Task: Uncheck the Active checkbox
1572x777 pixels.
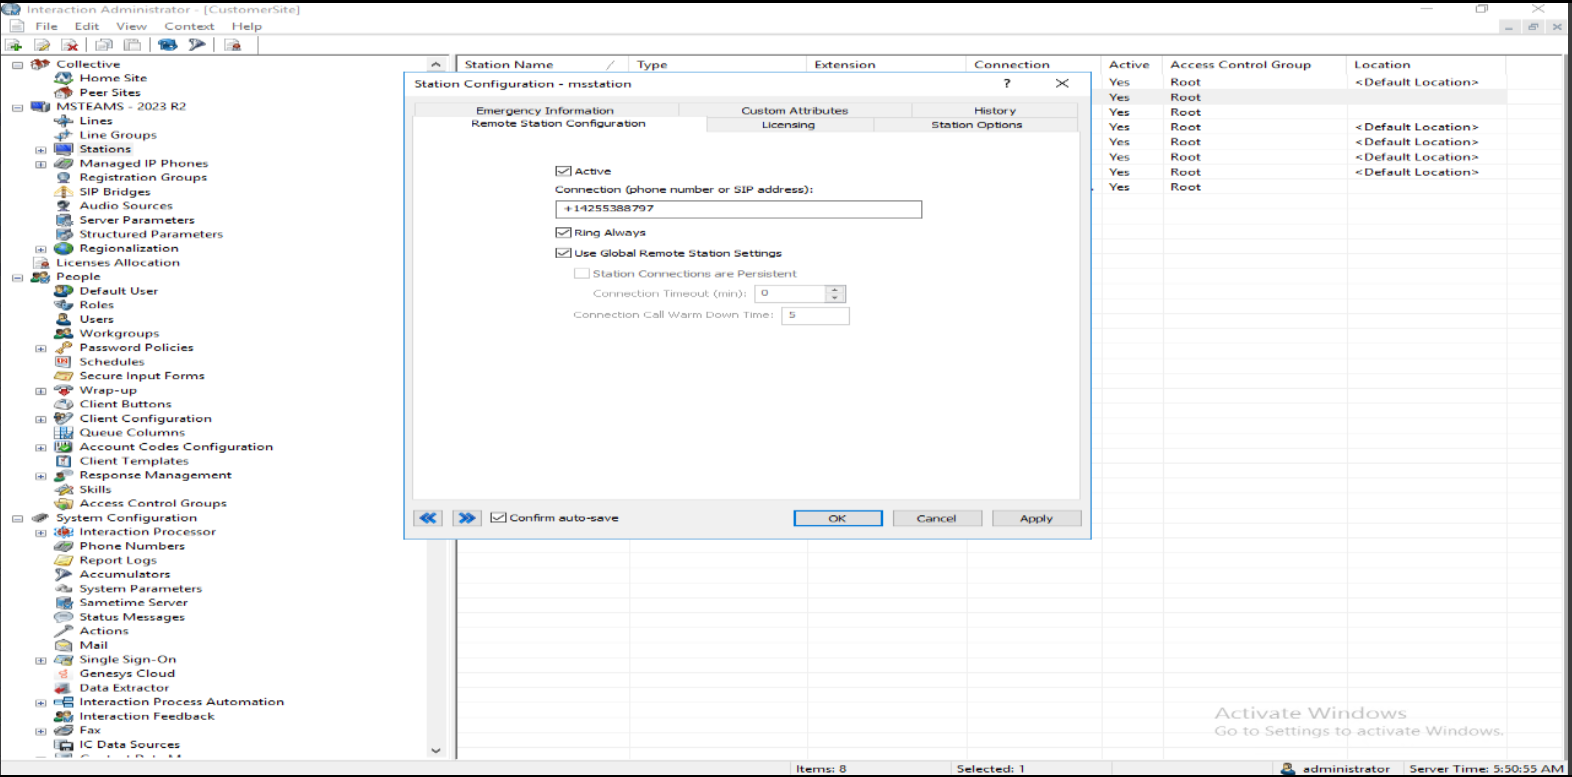Action: [563, 171]
